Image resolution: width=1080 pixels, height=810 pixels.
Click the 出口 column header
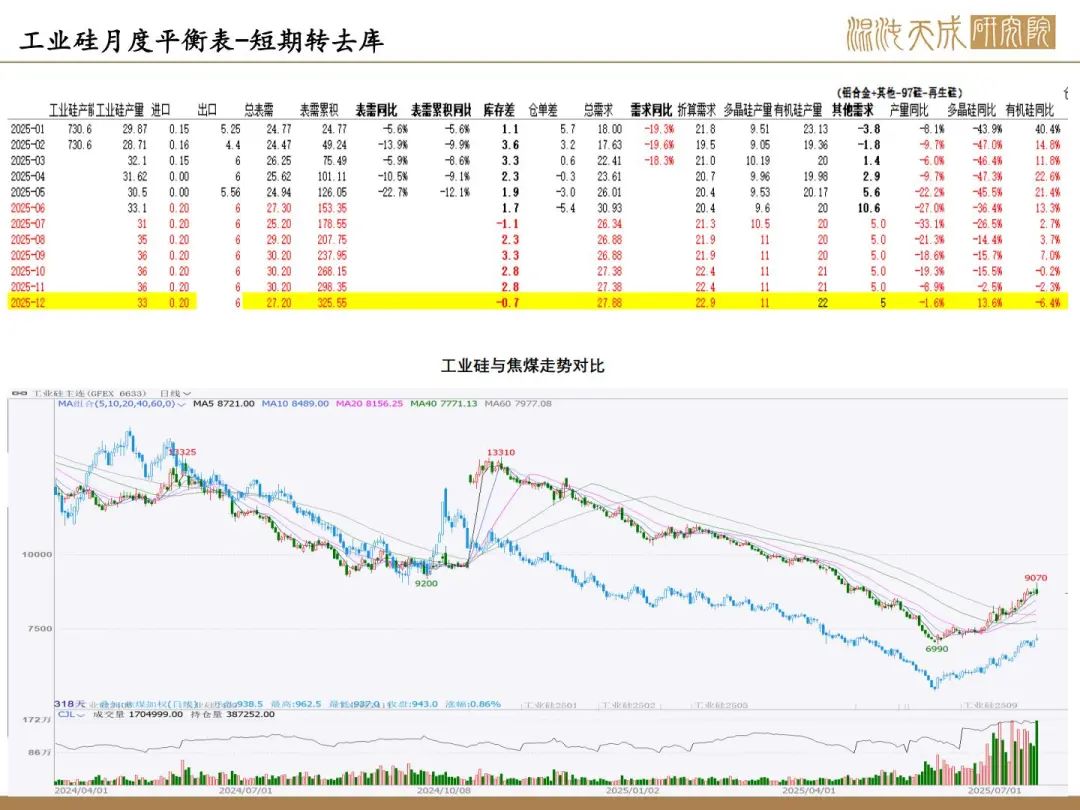(x=207, y=110)
